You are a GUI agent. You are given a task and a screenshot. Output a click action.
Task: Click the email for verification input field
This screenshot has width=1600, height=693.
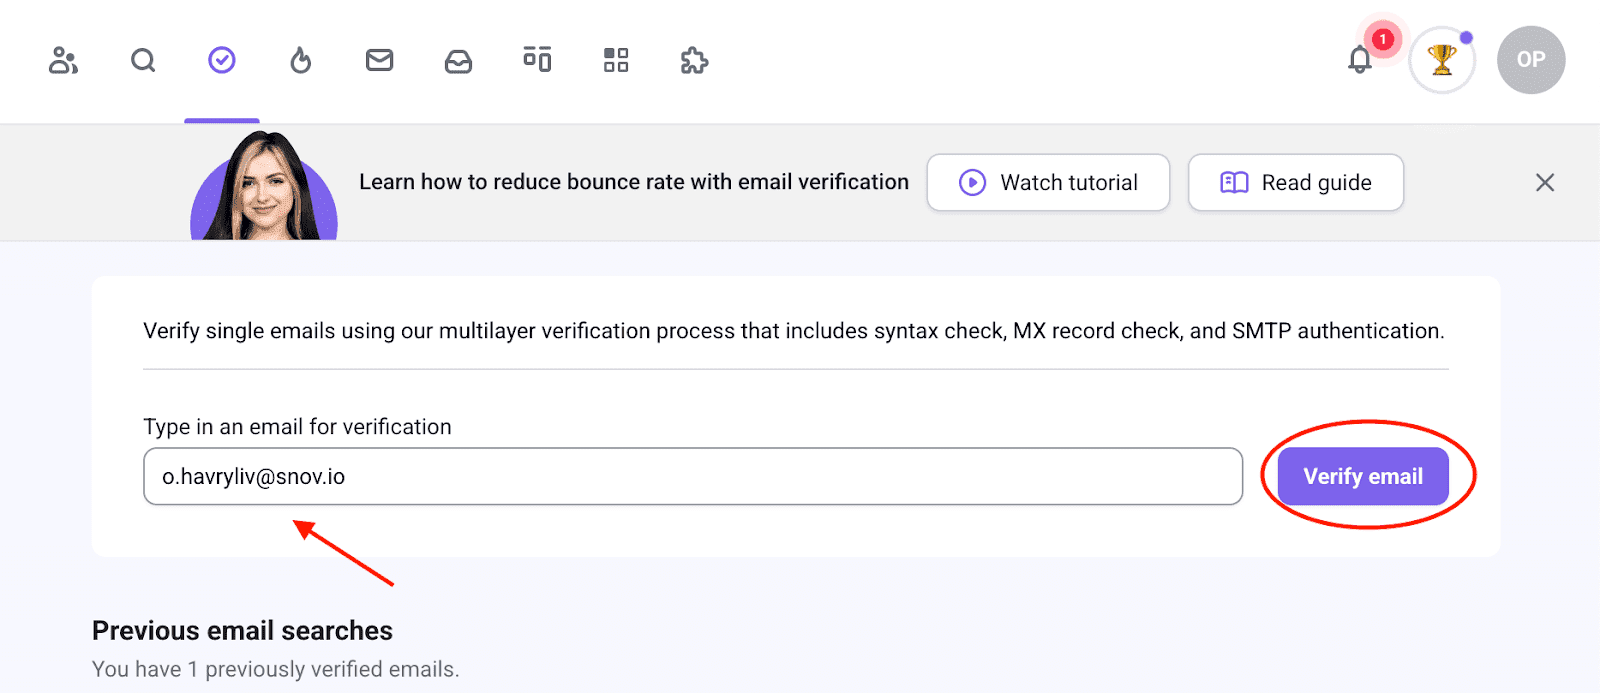point(692,476)
